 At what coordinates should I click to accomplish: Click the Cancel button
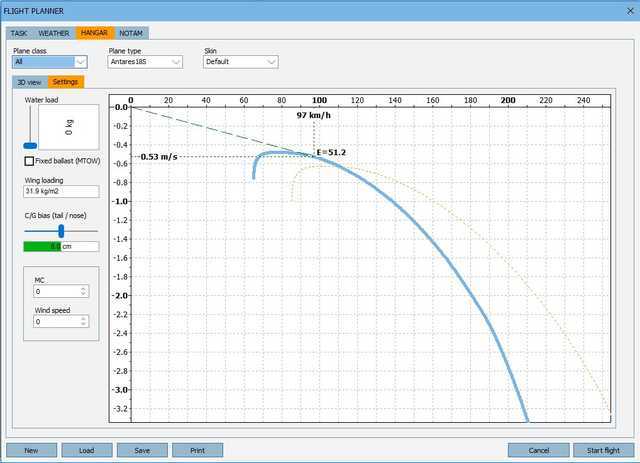(539, 450)
